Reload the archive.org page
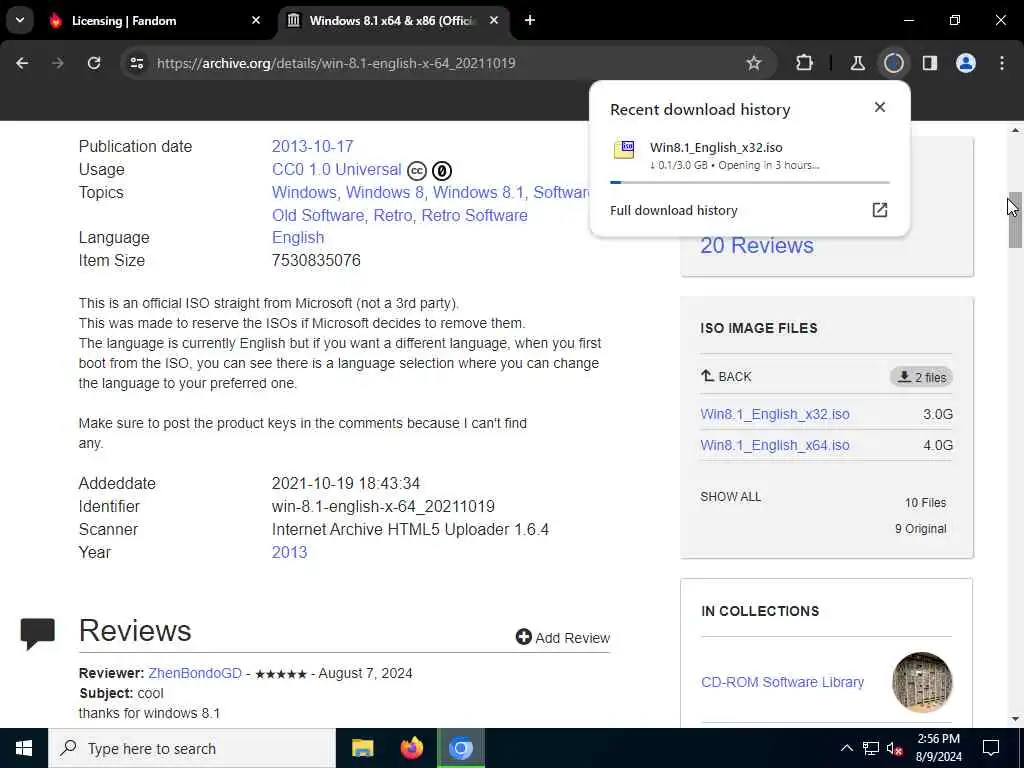This screenshot has height=768, width=1024. (x=94, y=63)
